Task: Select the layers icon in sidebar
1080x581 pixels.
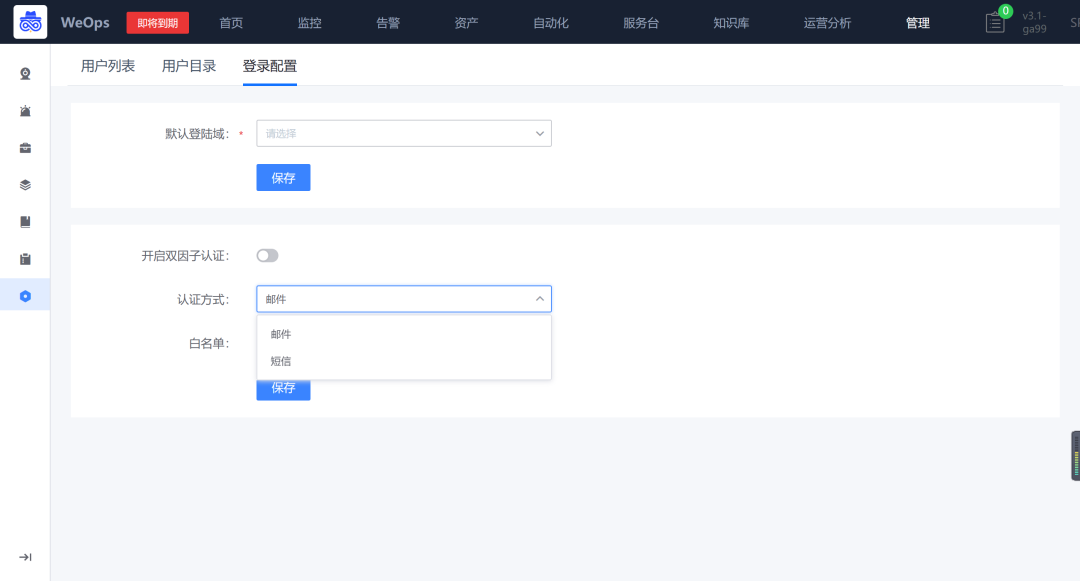Action: (x=24, y=184)
